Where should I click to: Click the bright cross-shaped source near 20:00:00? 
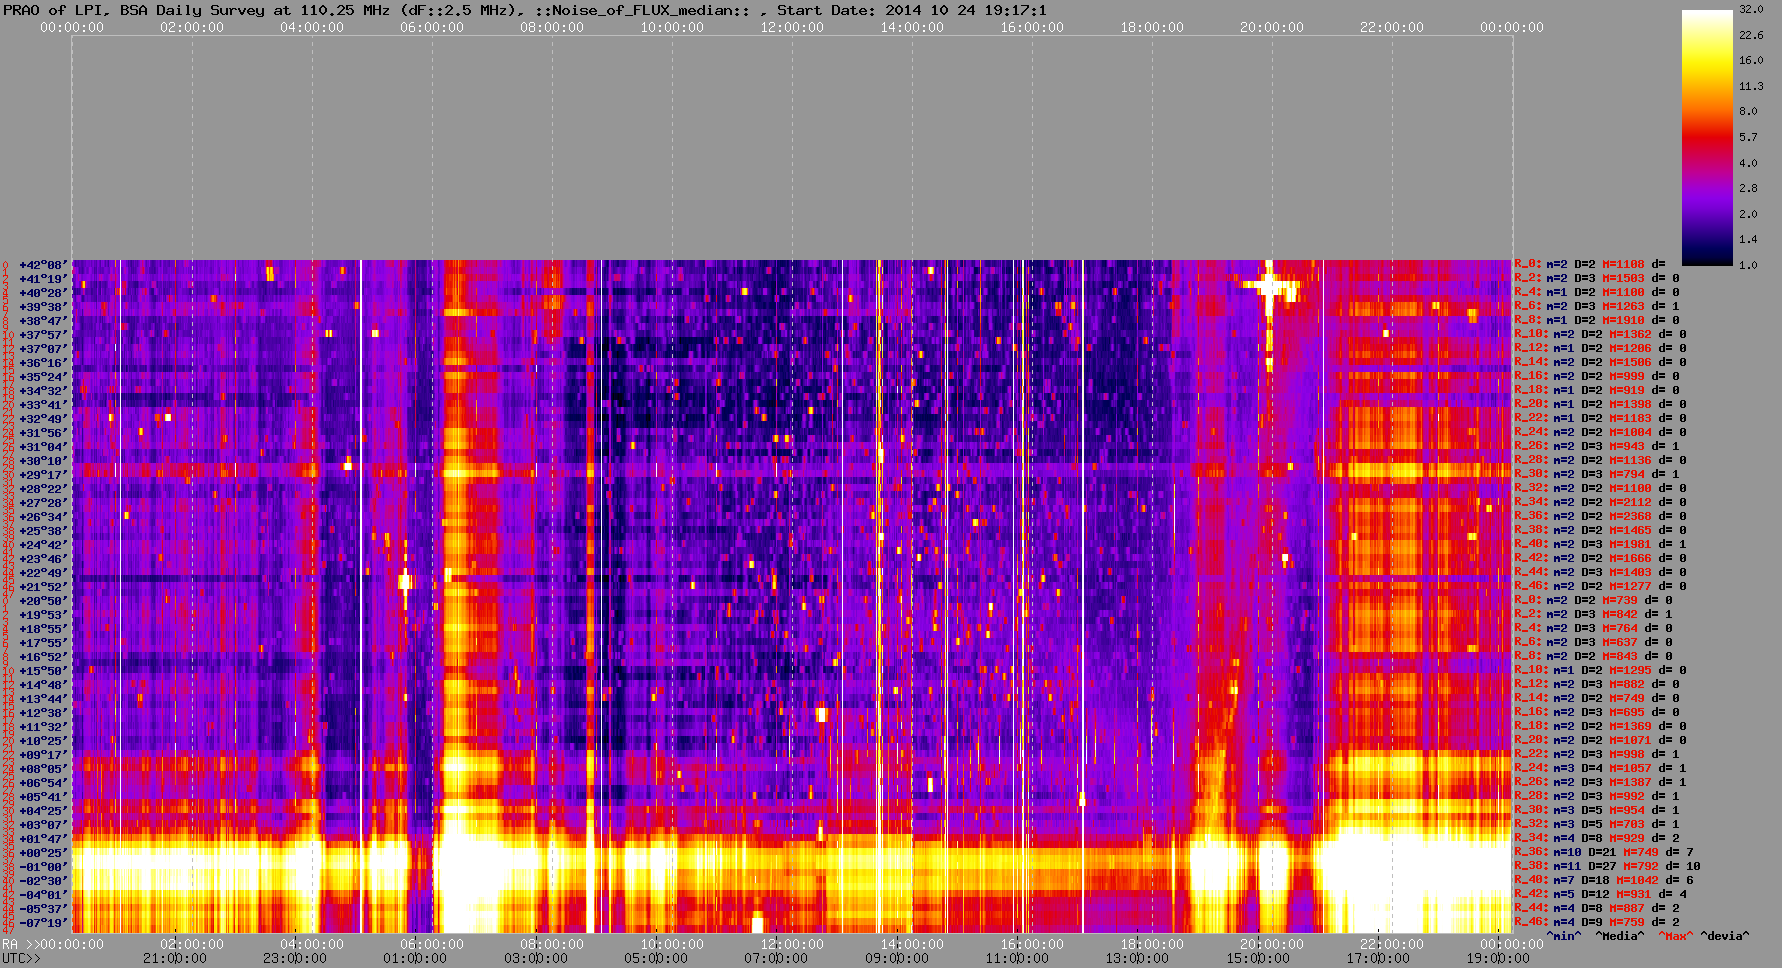[1270, 286]
